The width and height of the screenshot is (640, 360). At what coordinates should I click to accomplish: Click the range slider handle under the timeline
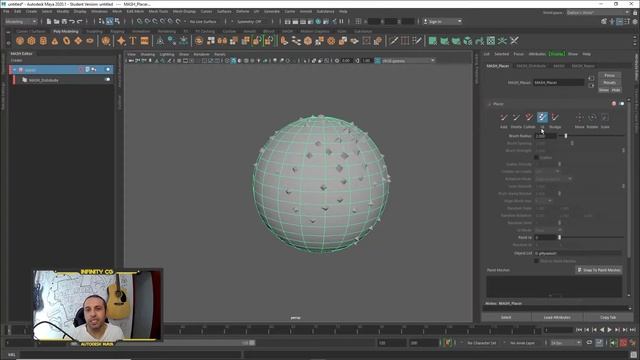(x=252, y=343)
